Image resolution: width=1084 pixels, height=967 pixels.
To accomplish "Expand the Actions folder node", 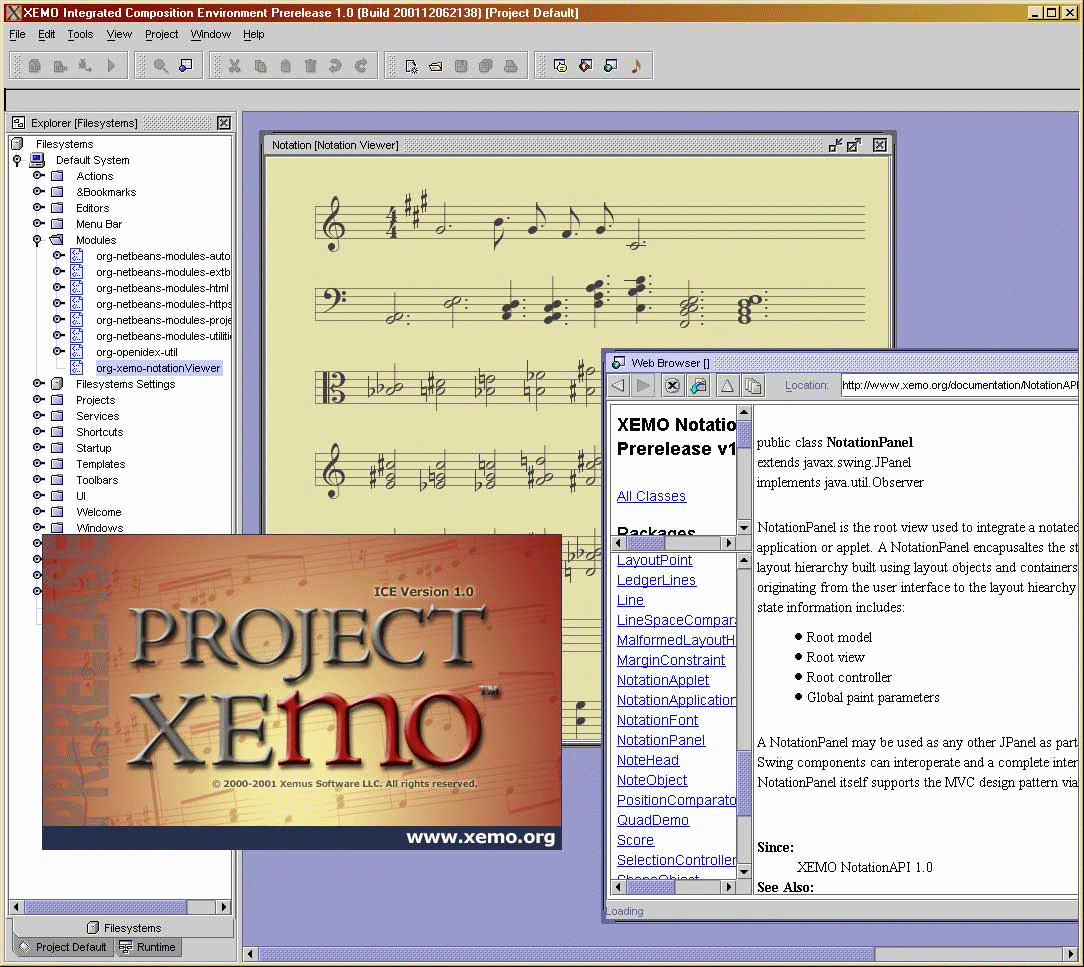I will coord(38,176).
